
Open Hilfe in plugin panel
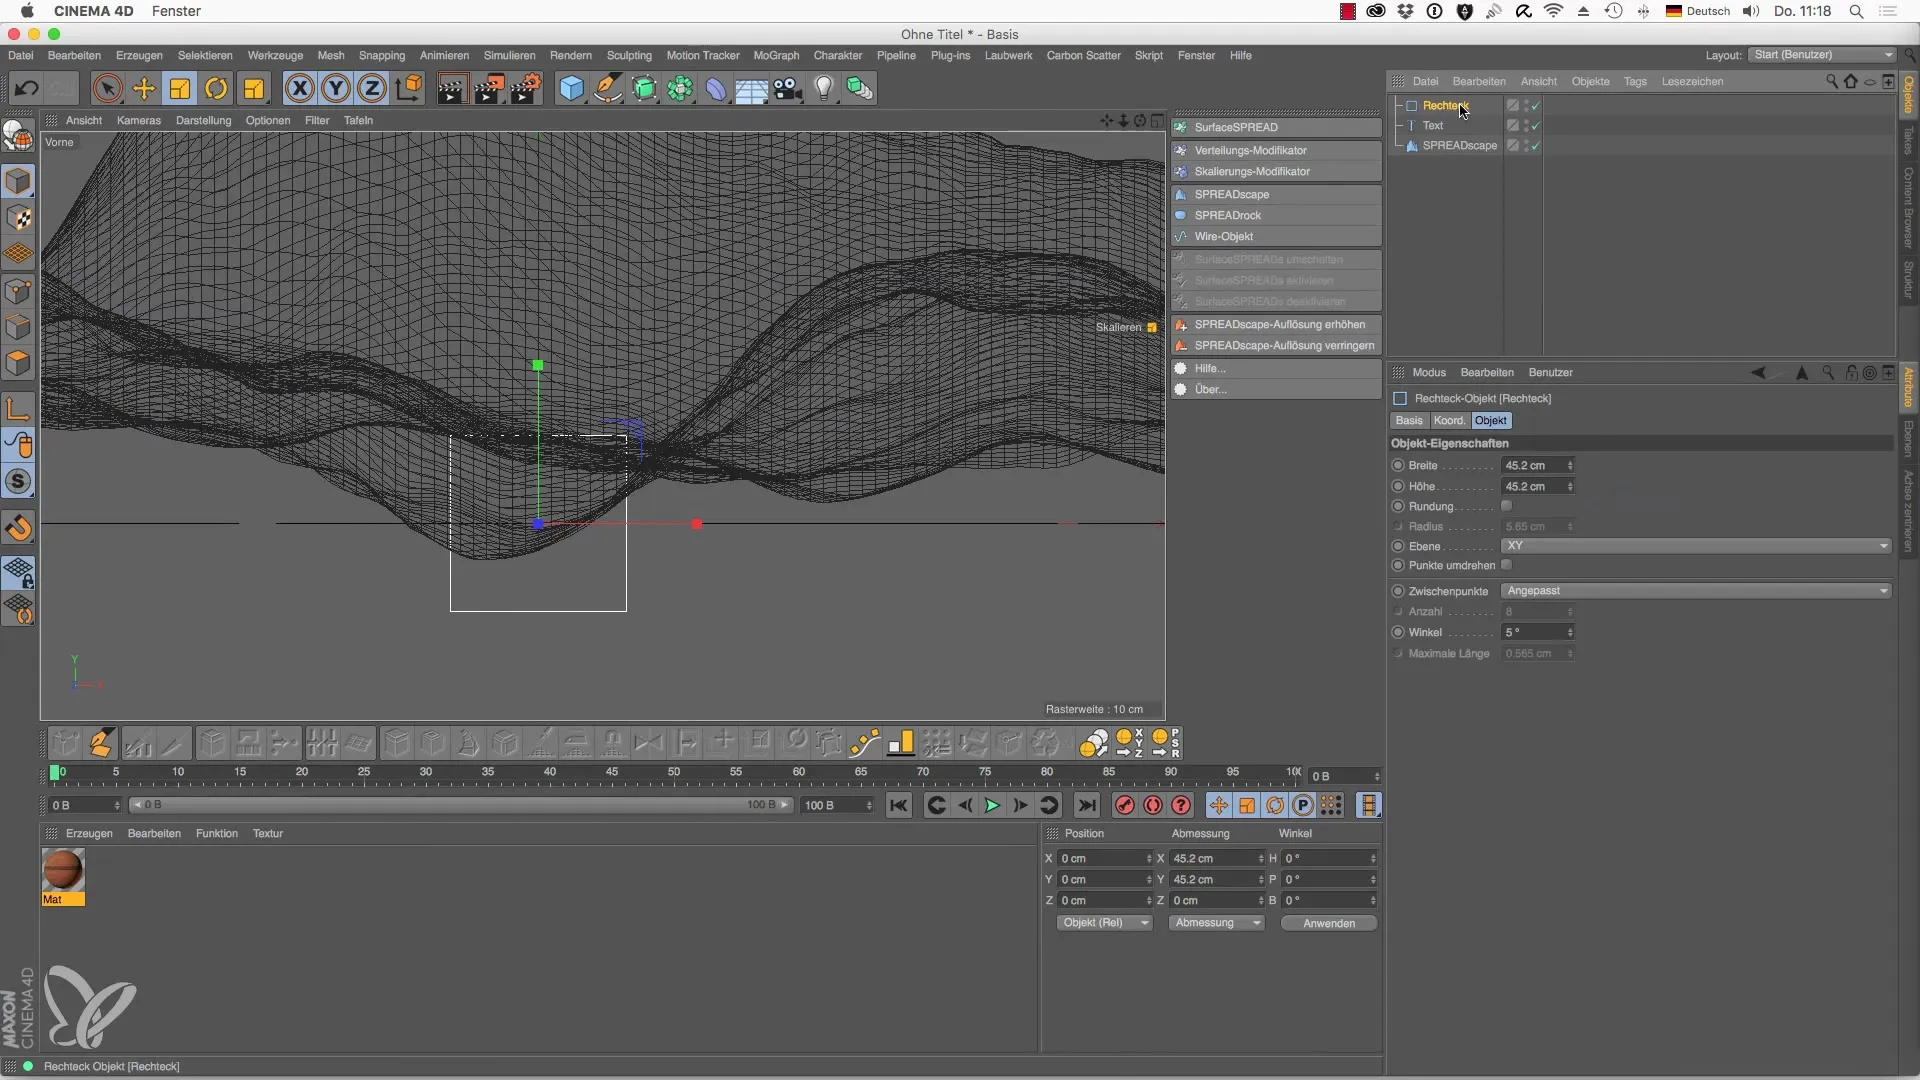[x=1277, y=369]
